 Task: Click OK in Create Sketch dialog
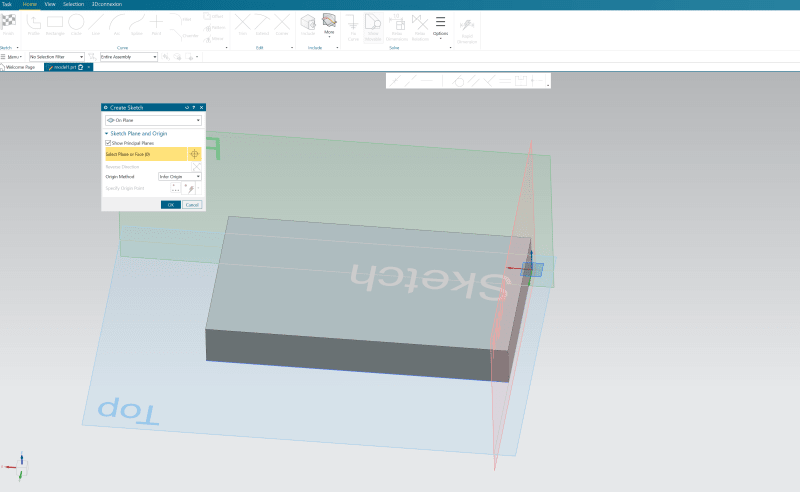pos(171,205)
